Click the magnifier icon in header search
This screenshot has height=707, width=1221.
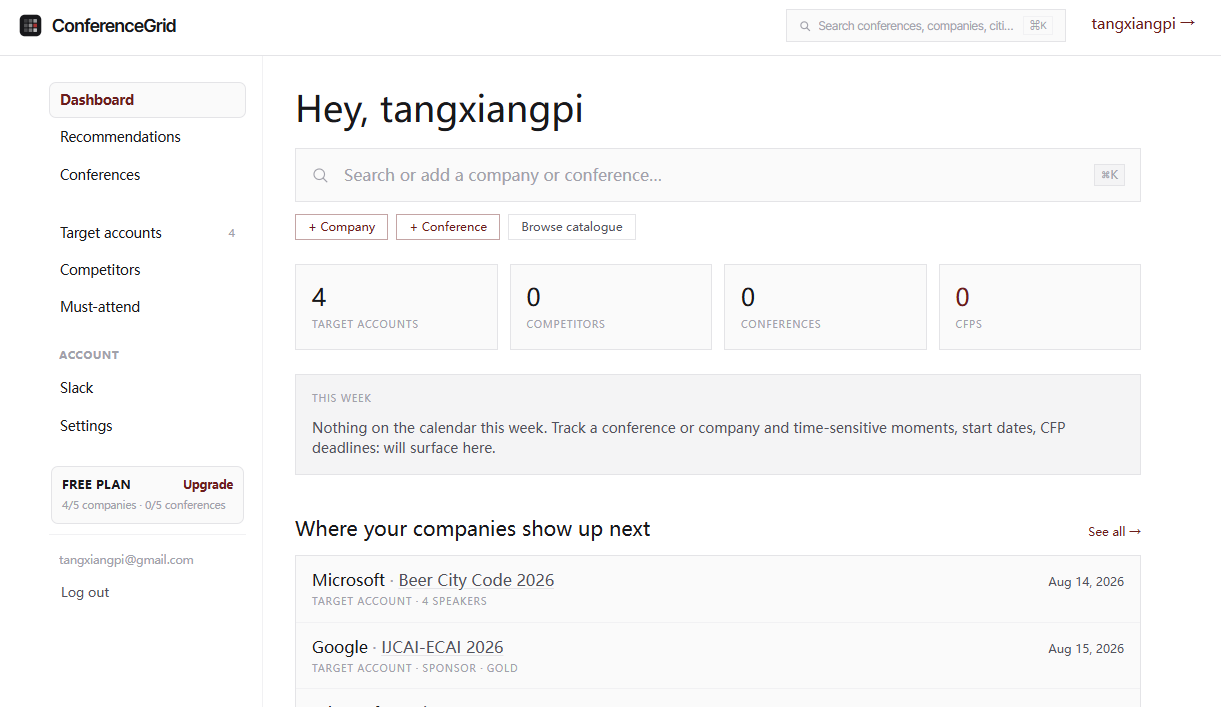(805, 26)
